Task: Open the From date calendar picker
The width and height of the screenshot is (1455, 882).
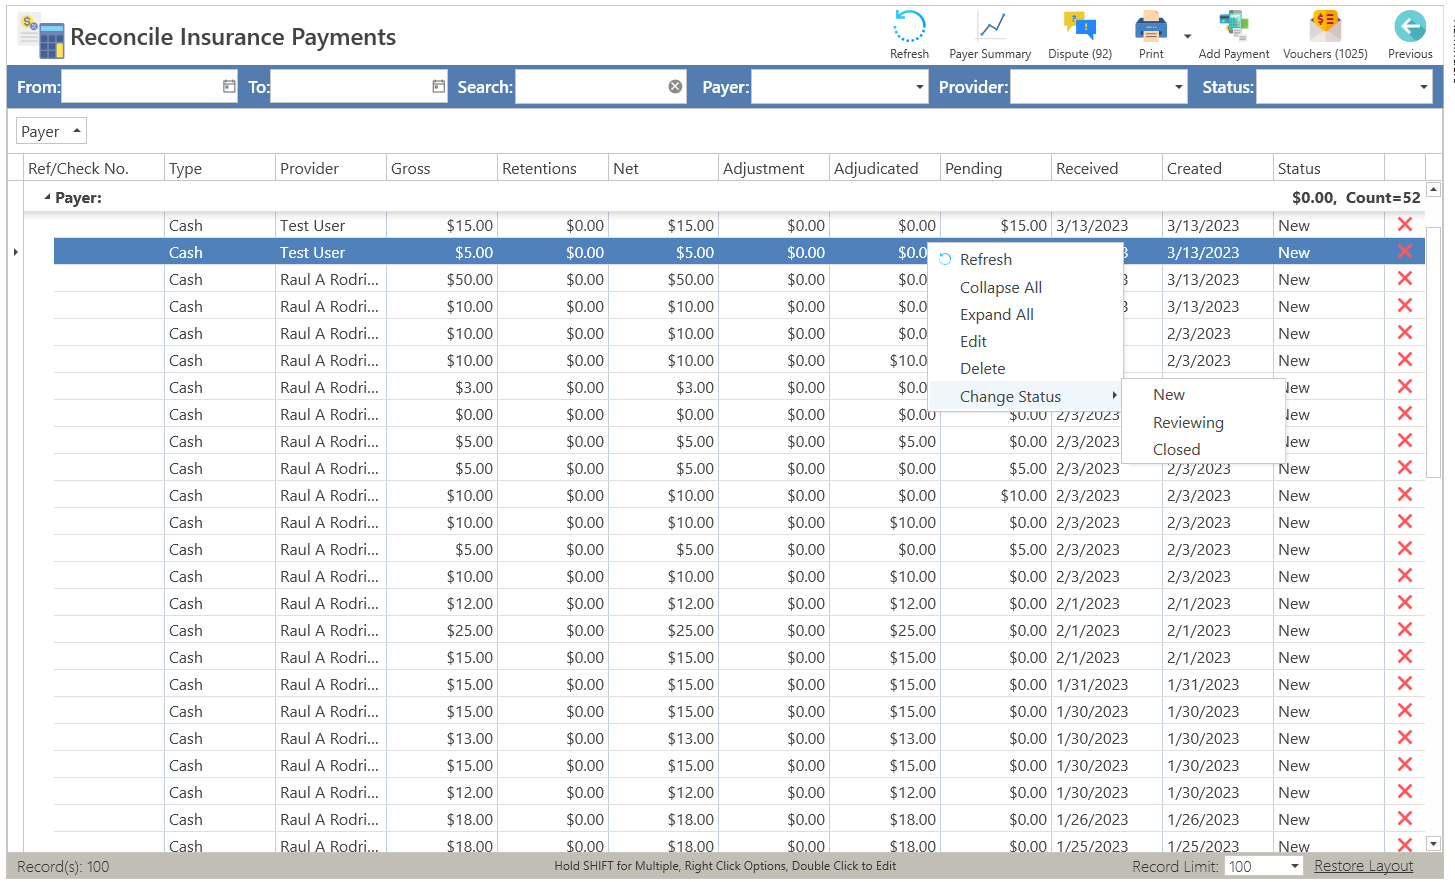Action: pos(229,87)
